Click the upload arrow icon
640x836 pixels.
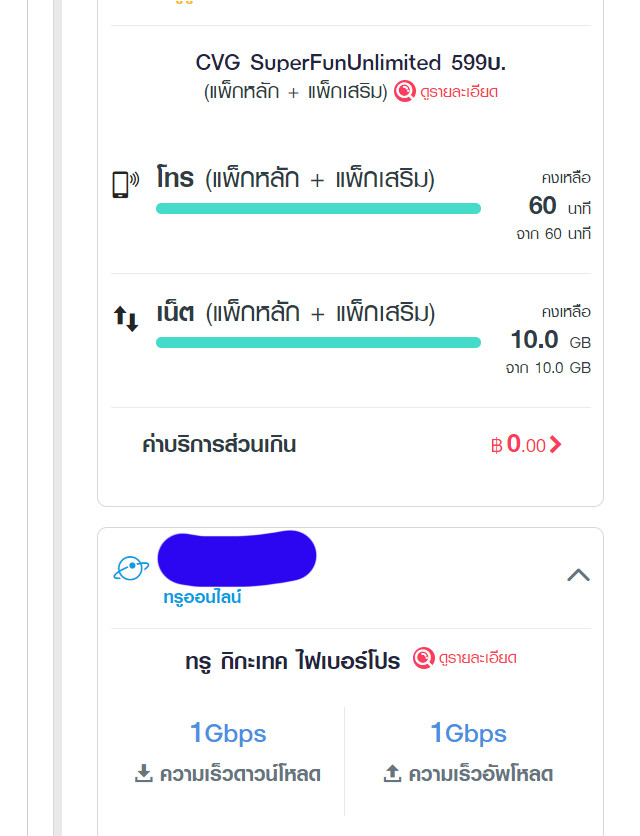392,773
